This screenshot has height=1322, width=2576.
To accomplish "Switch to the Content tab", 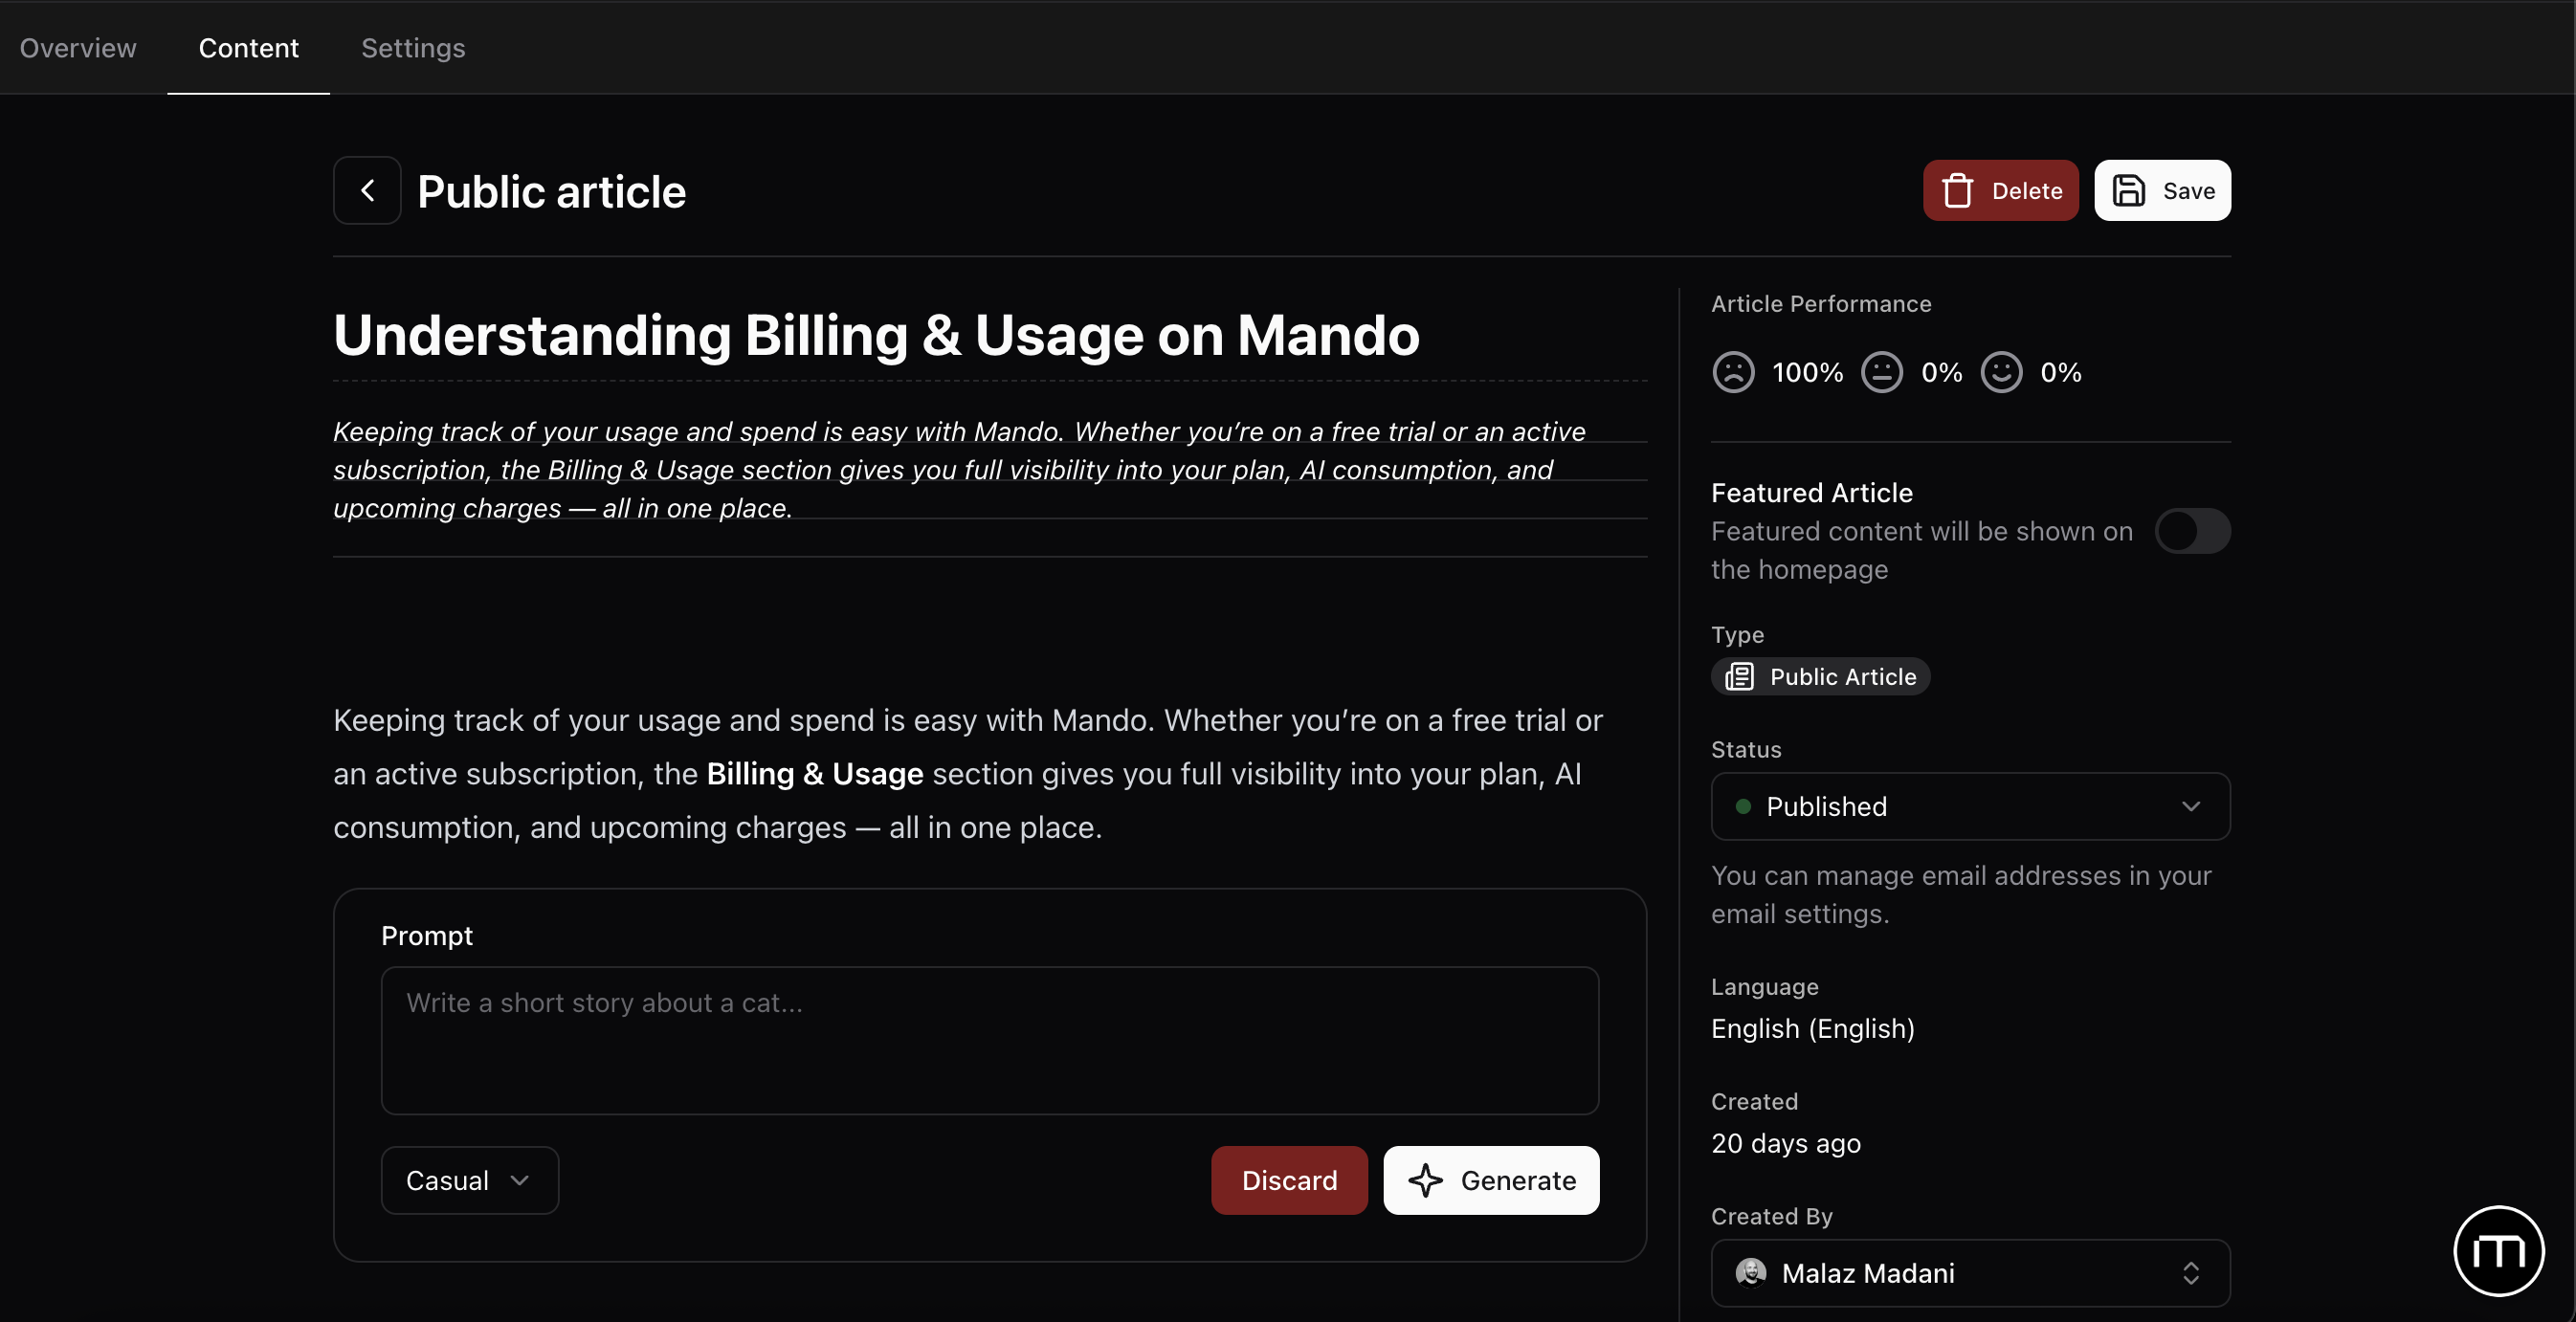I will coord(248,48).
